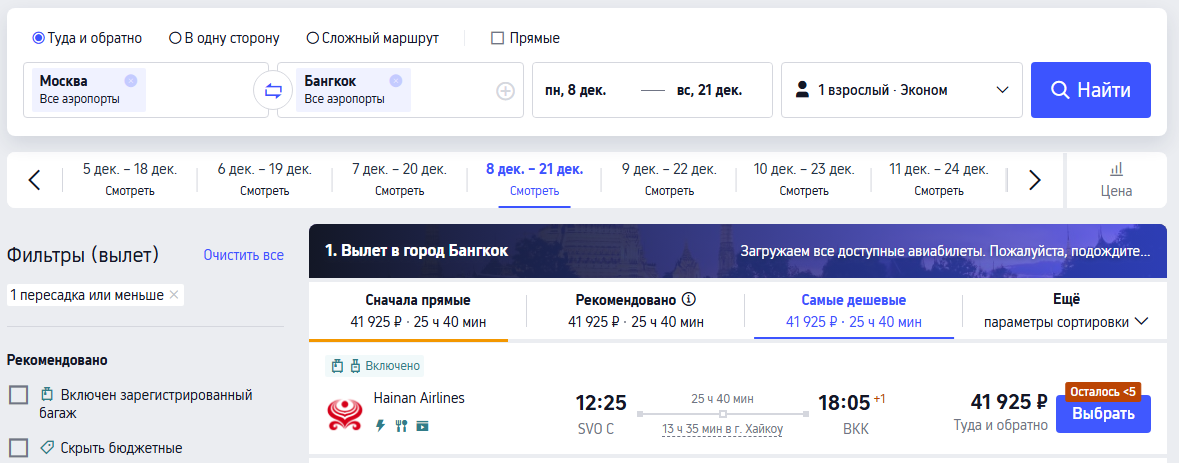Enable the 'Прямые' direct flights checkbox
The height and width of the screenshot is (463, 1179).
pyautogui.click(x=497, y=38)
